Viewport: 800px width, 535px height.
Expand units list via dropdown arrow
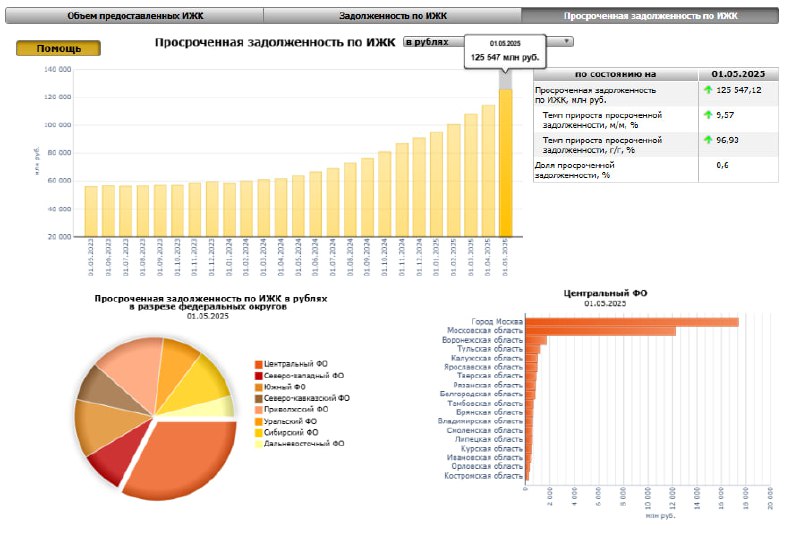click(566, 41)
